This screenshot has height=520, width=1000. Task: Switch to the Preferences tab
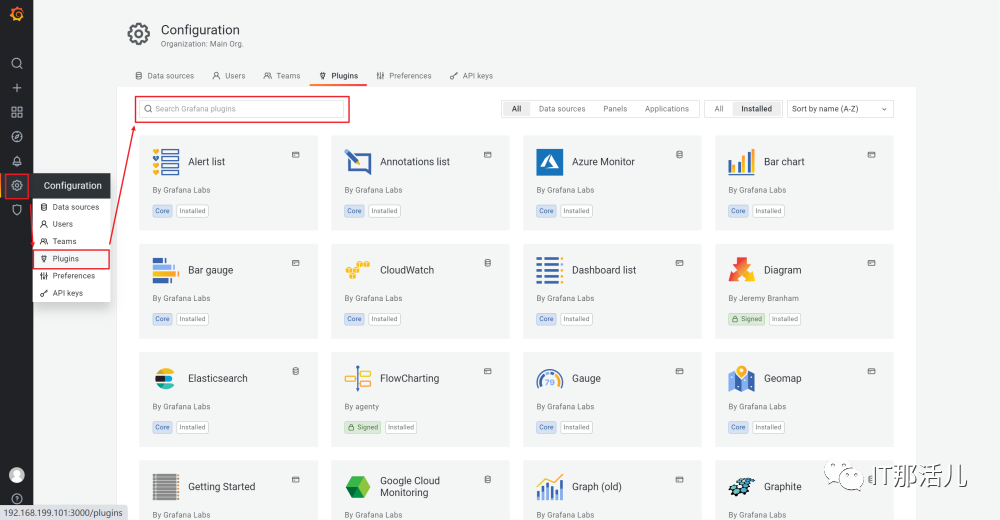coord(404,76)
